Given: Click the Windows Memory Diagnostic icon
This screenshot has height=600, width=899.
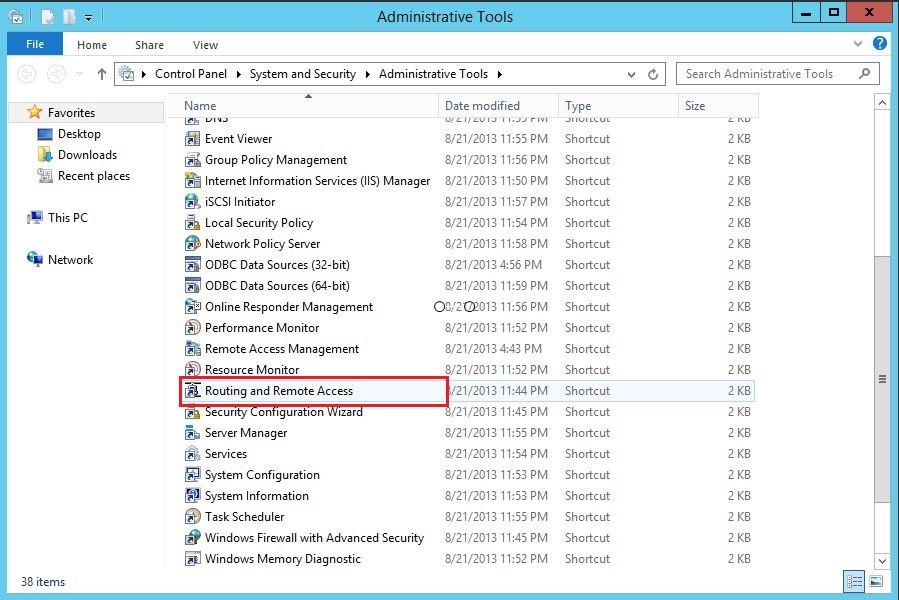Looking at the screenshot, I should (x=193, y=559).
